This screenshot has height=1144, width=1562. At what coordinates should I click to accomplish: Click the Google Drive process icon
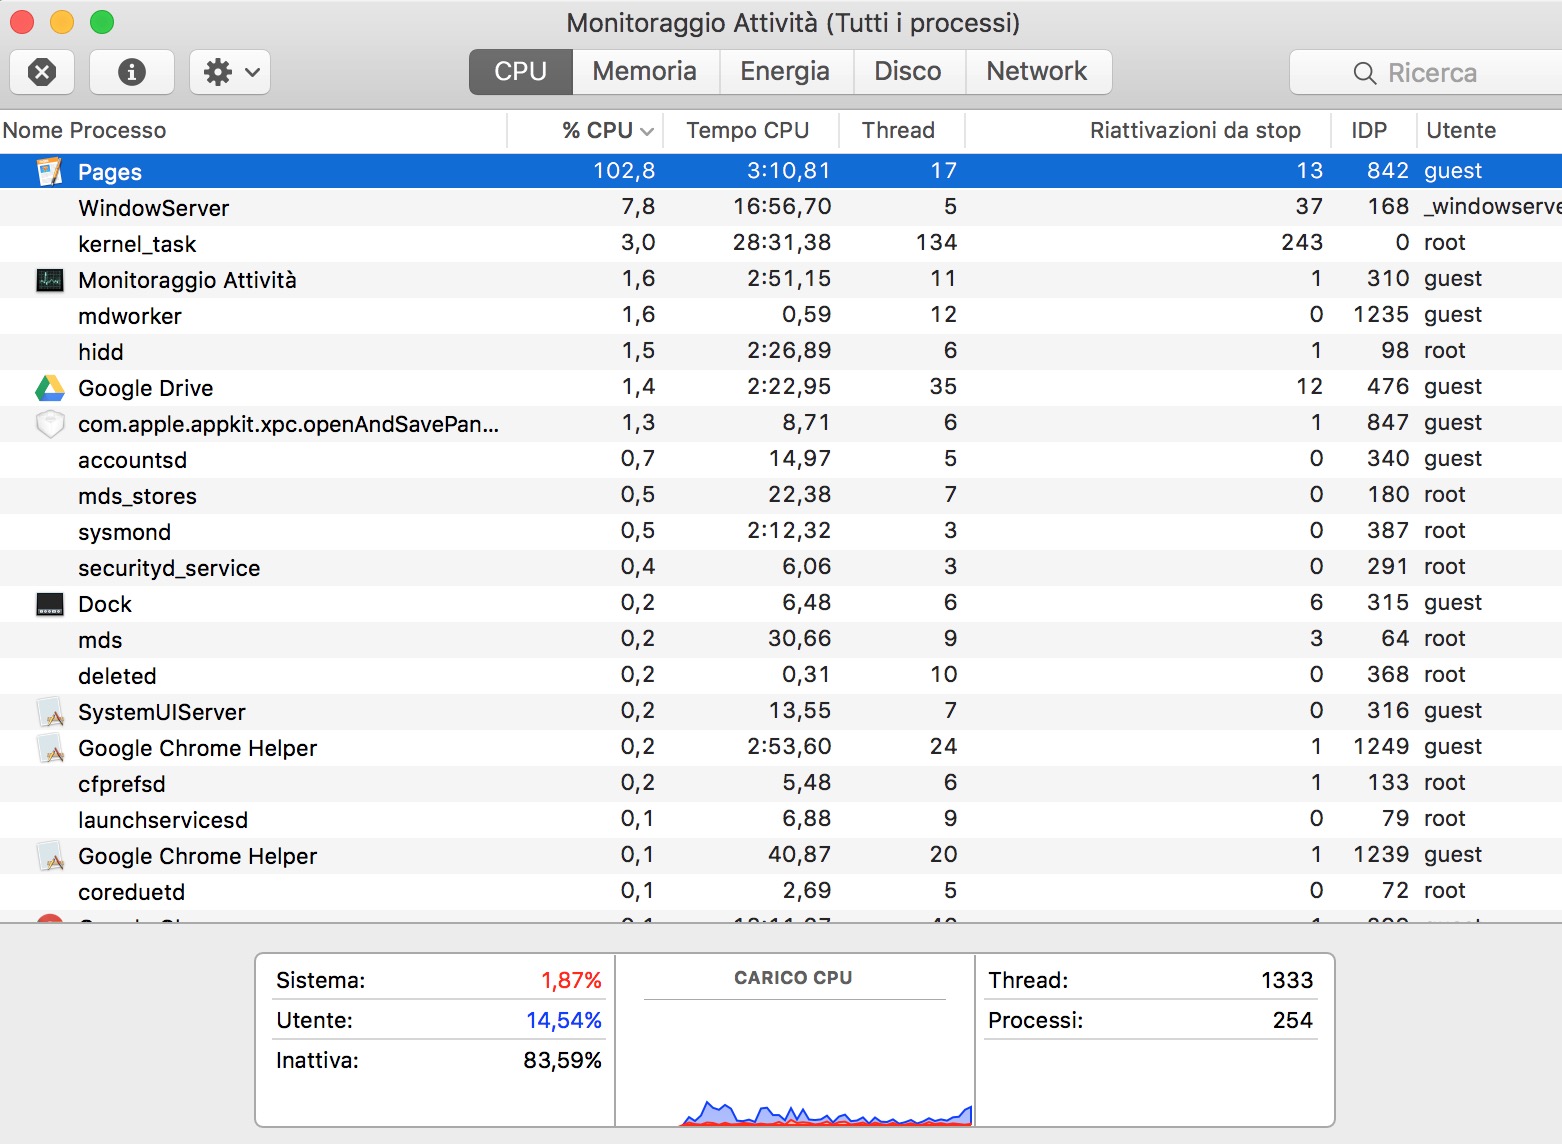48,387
